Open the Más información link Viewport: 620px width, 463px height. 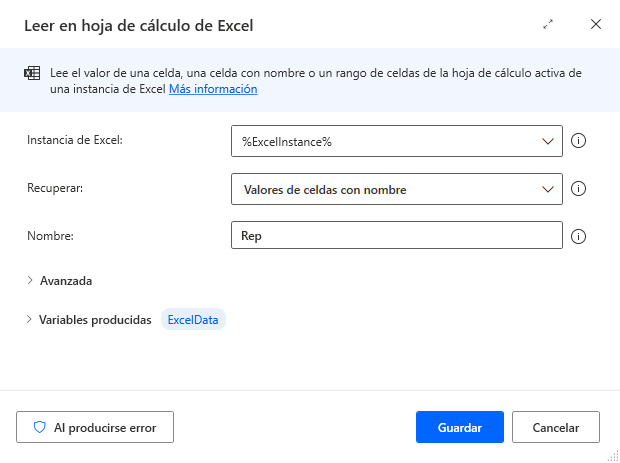tap(213, 89)
